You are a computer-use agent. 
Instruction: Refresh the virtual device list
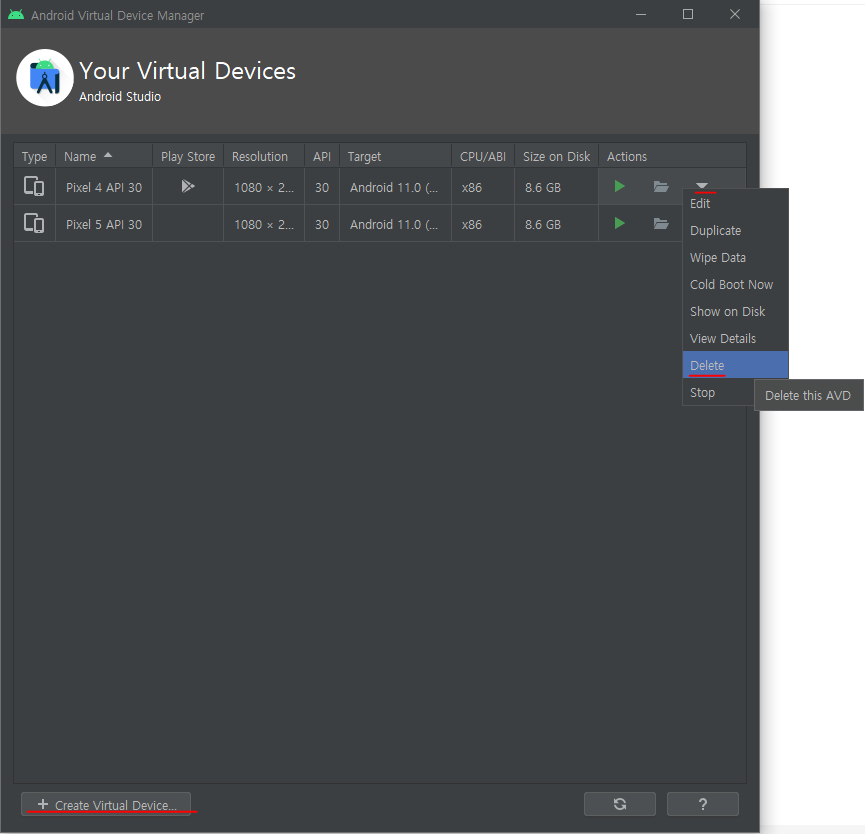pyautogui.click(x=620, y=804)
